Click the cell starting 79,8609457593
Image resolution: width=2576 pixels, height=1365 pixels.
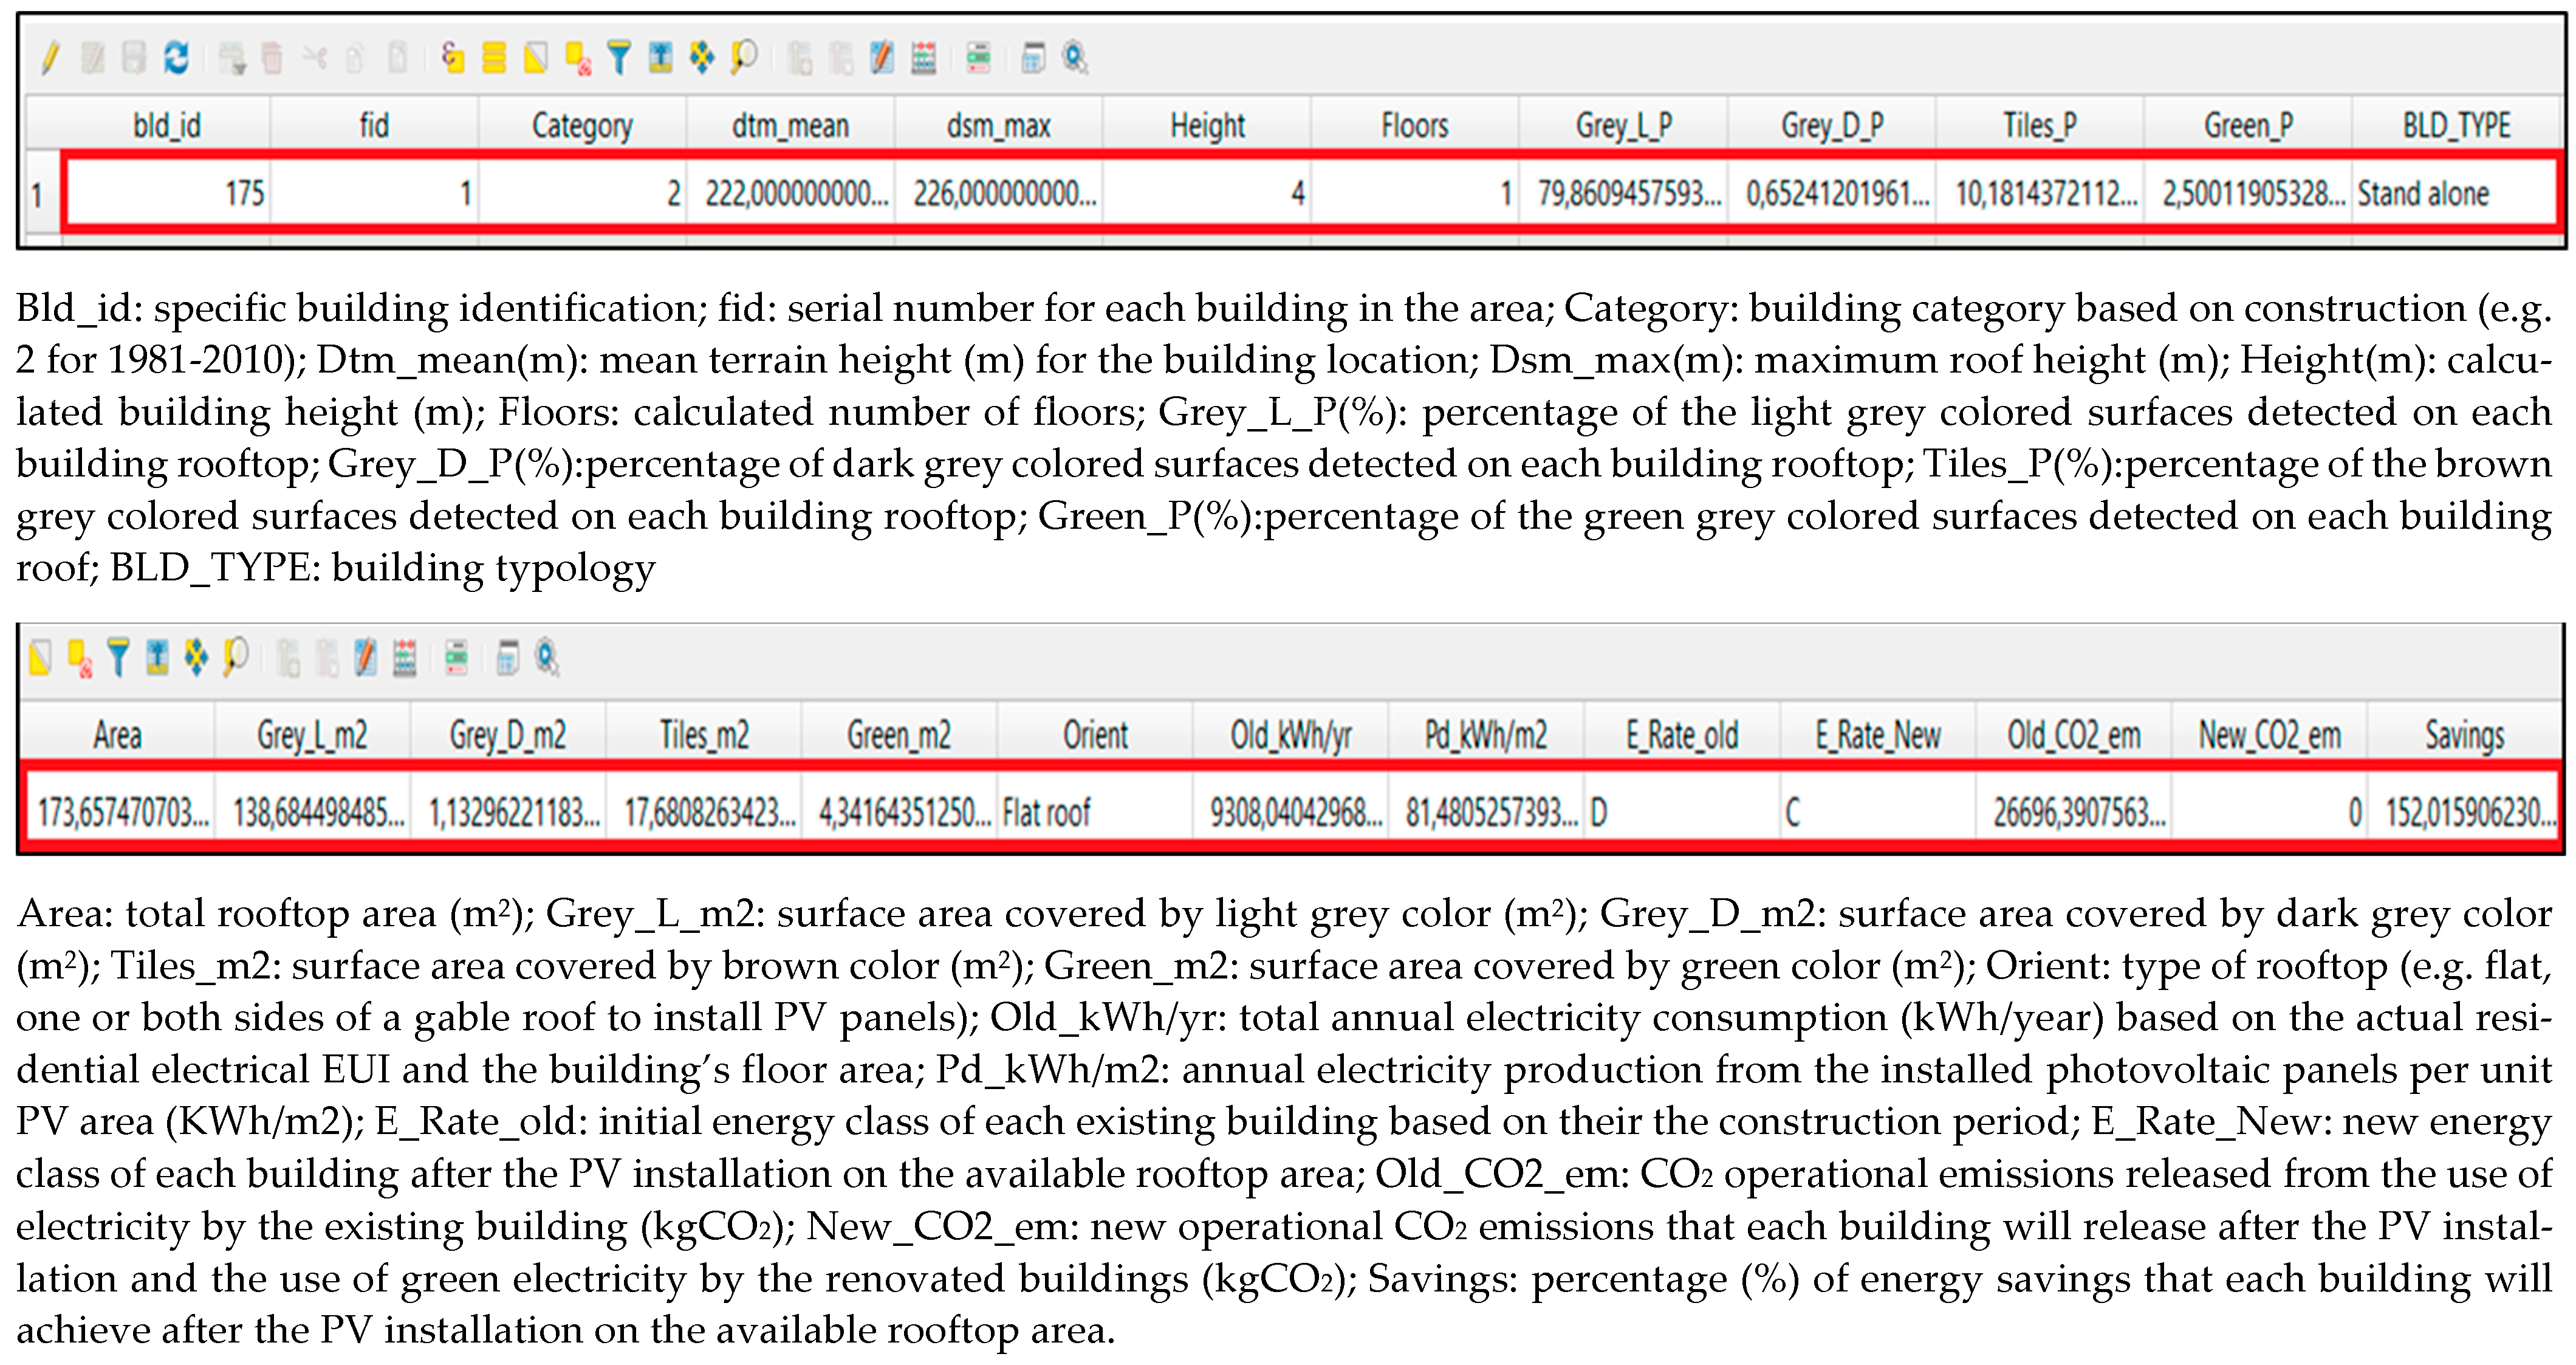[x=1623, y=193]
